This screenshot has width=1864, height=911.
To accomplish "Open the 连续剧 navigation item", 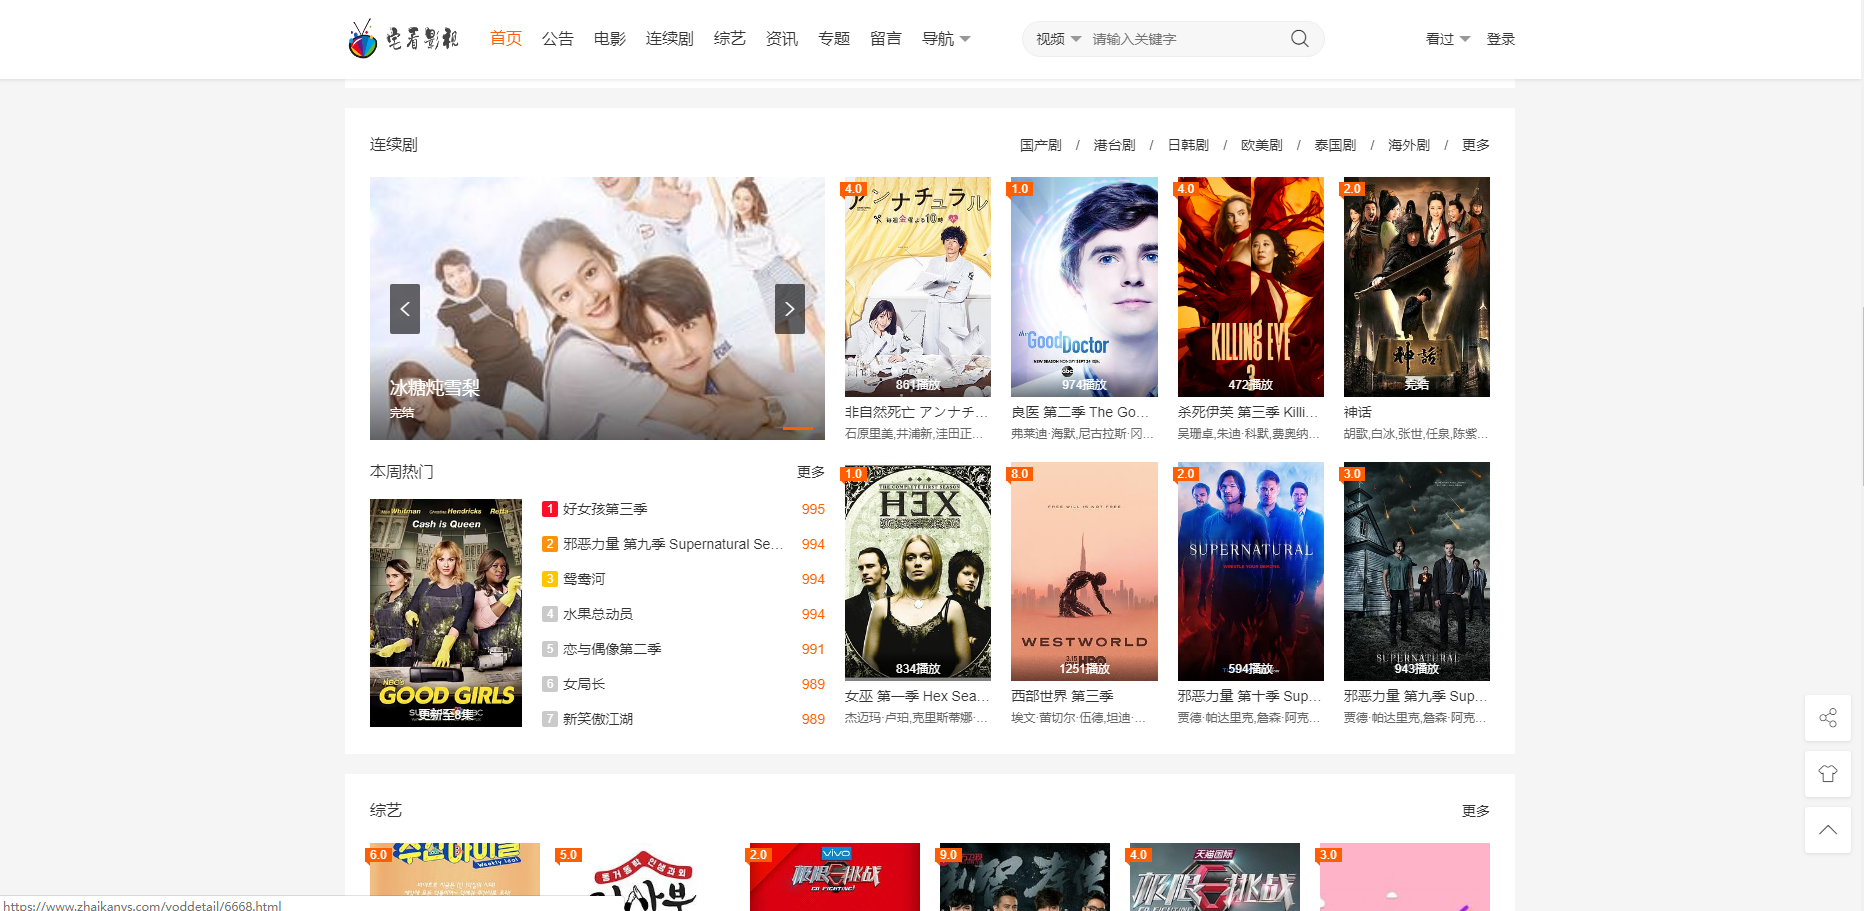I will click(x=670, y=39).
